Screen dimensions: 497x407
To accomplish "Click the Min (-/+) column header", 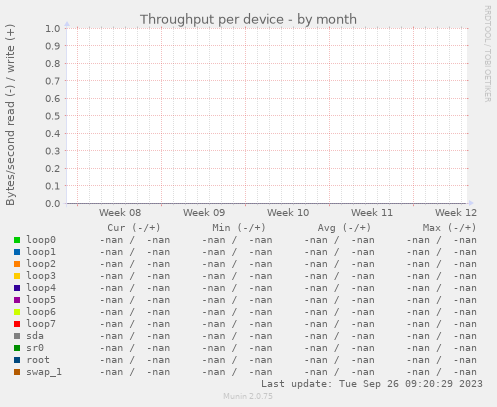I will 239,228.
